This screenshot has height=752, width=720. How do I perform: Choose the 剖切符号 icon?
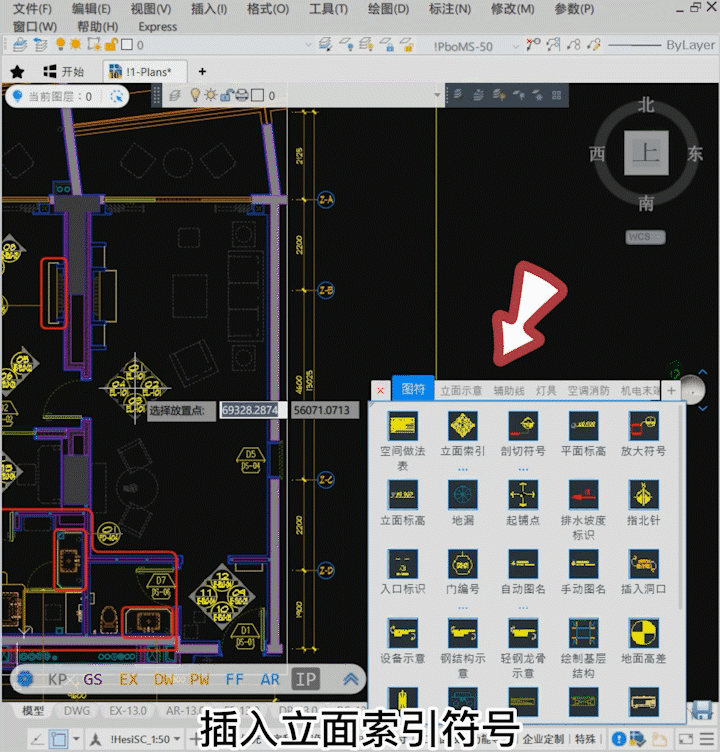(x=523, y=425)
